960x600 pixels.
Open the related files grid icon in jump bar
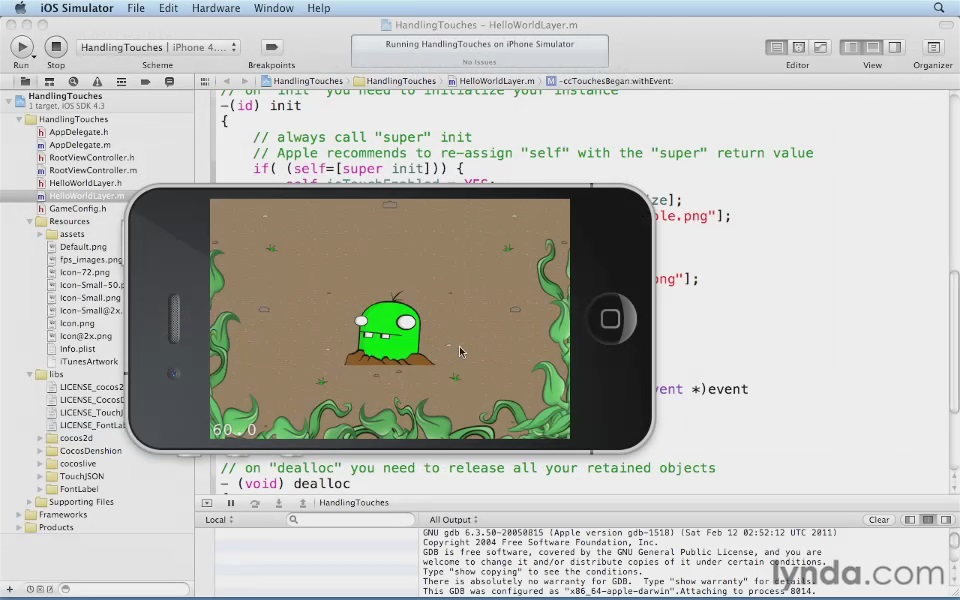[205, 81]
